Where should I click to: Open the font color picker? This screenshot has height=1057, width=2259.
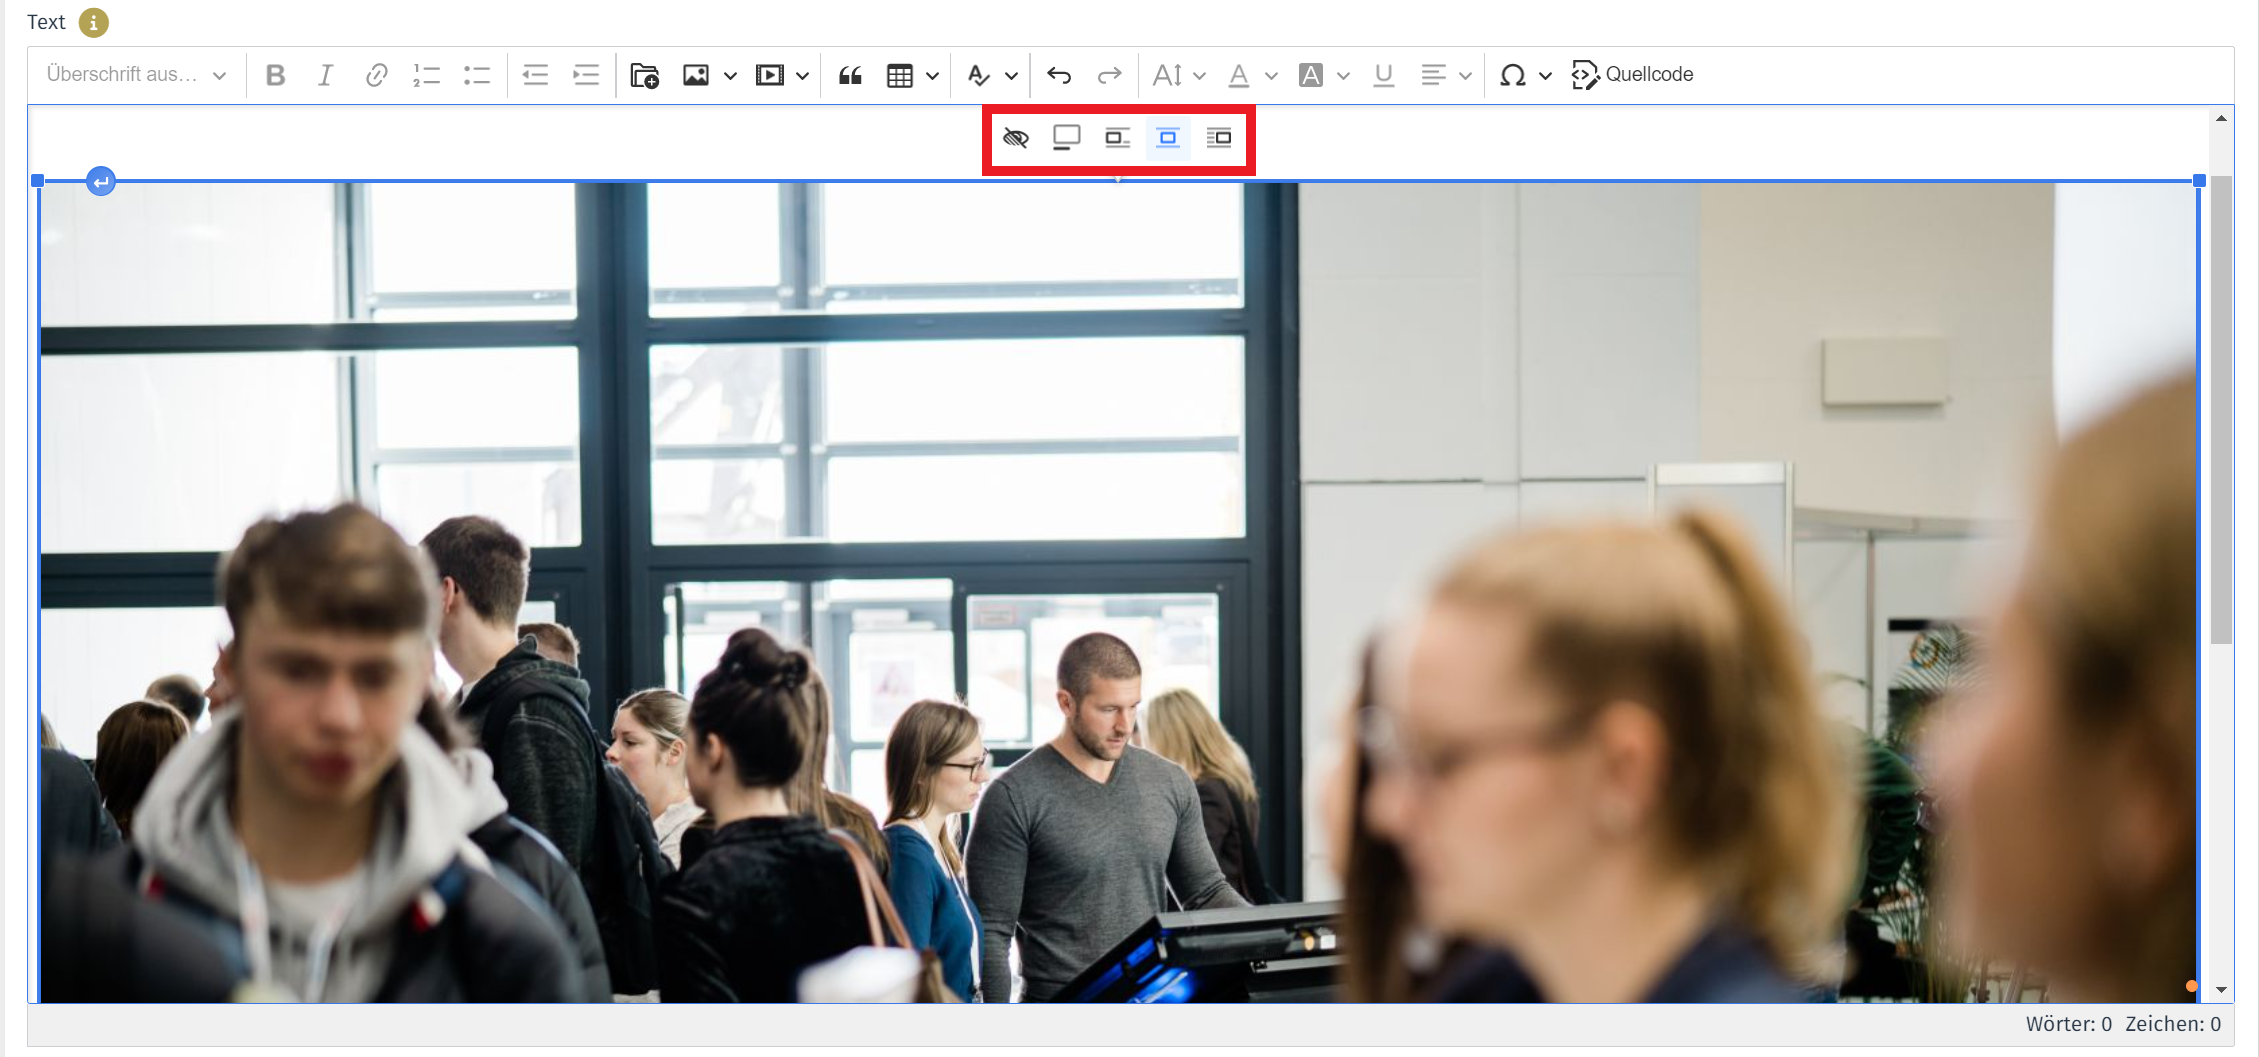pyautogui.click(x=1252, y=75)
